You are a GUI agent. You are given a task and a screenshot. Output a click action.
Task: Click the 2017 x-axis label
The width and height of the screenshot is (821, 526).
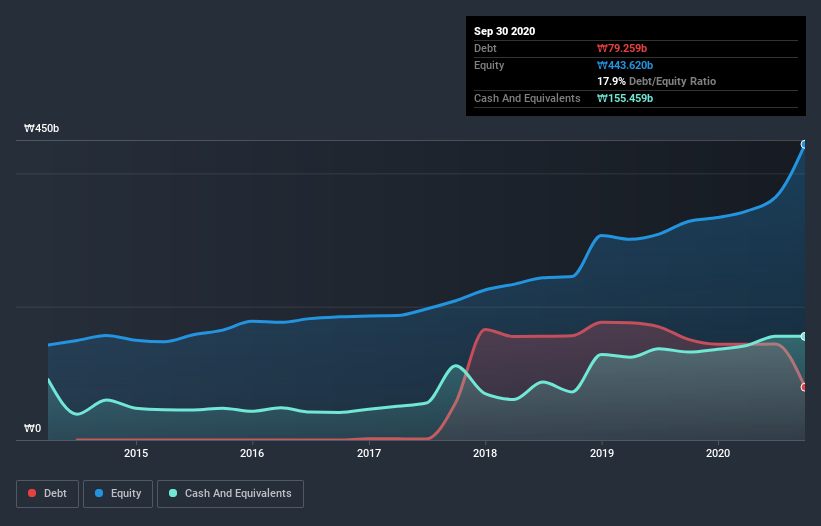369,453
